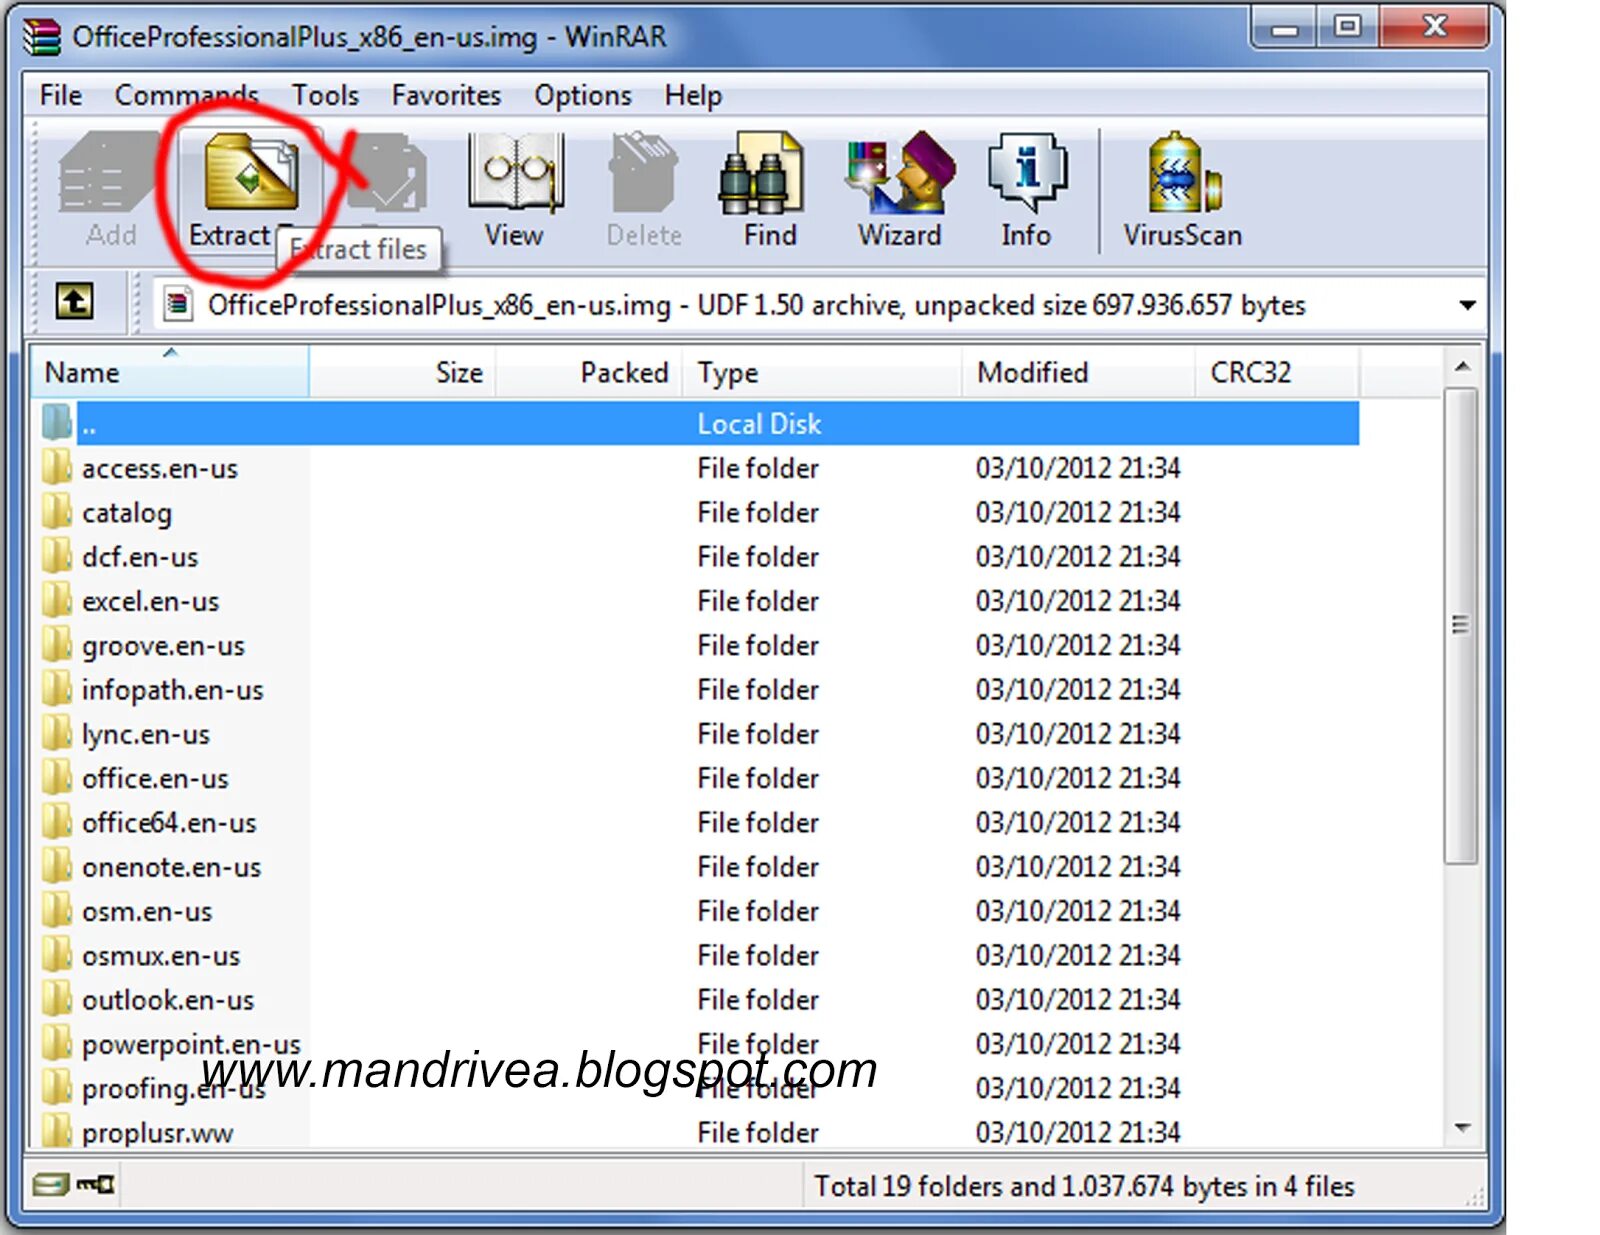
Task: Open the Favorites menu
Action: coord(446,95)
